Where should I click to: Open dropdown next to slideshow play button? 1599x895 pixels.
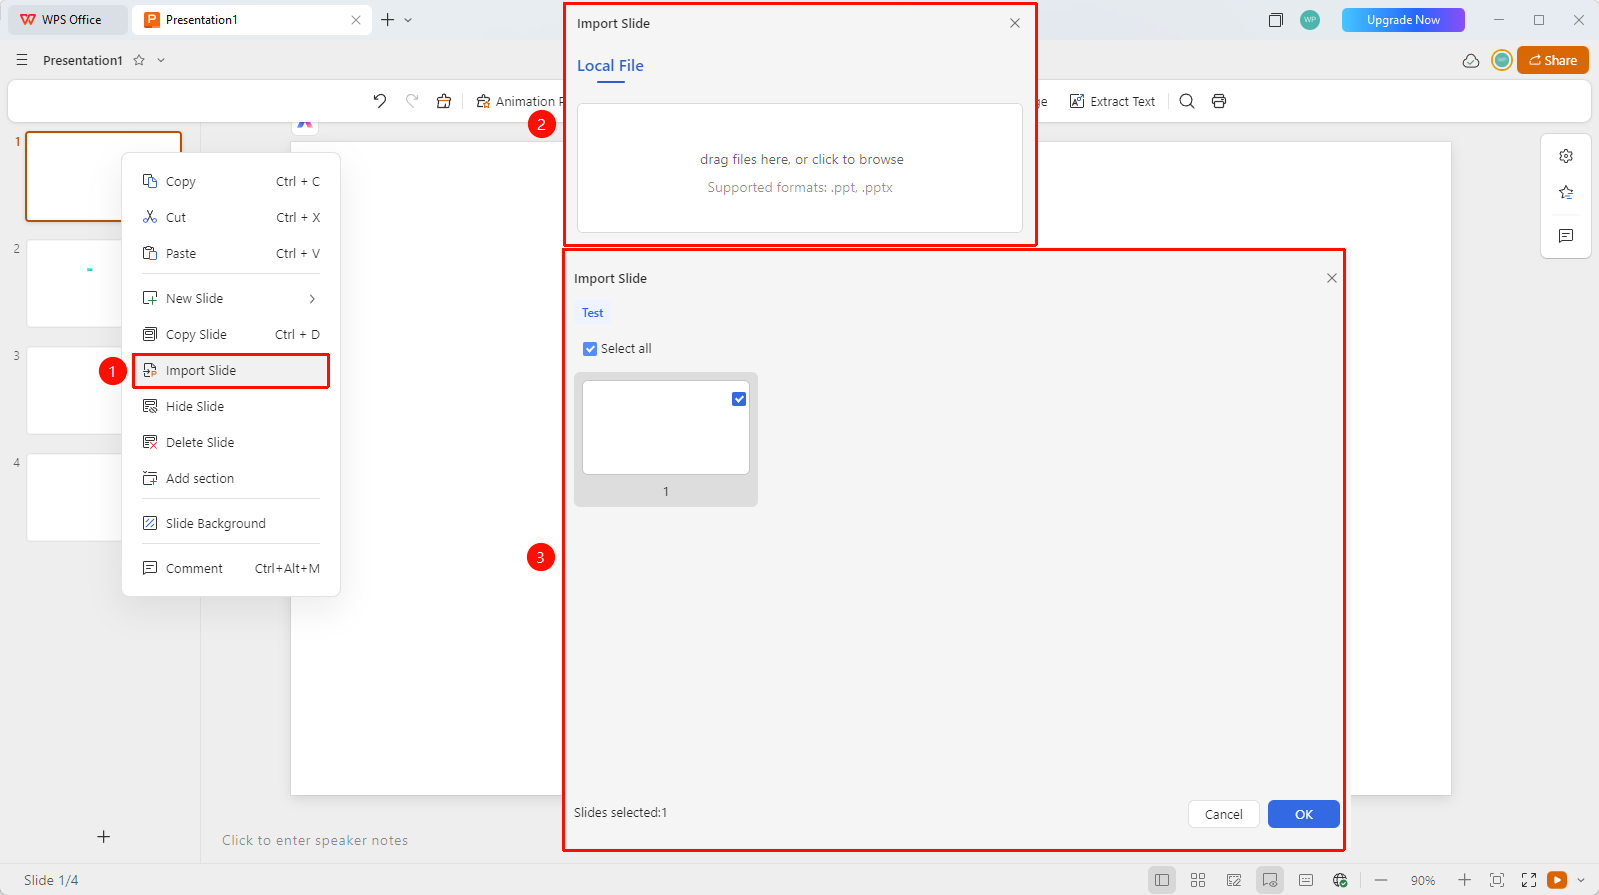pos(1581,880)
